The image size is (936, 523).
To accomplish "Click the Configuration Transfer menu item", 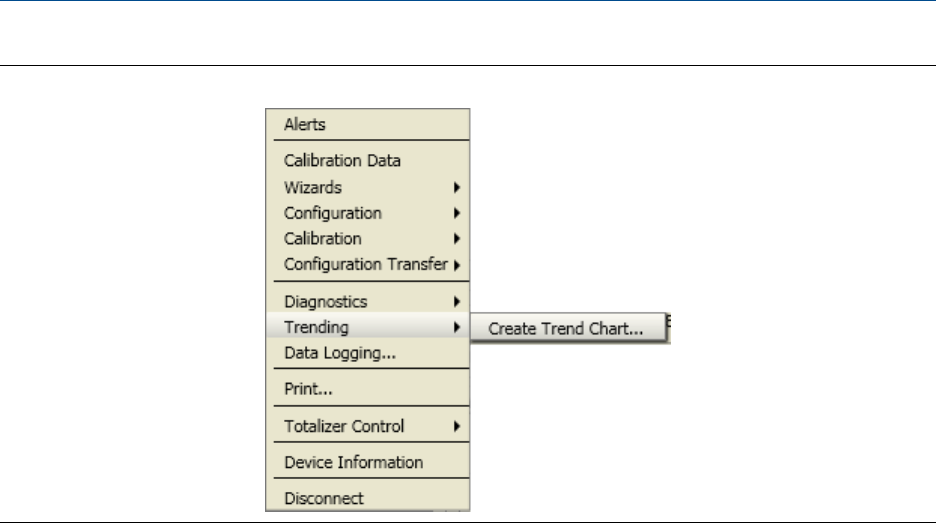I will [x=365, y=265].
